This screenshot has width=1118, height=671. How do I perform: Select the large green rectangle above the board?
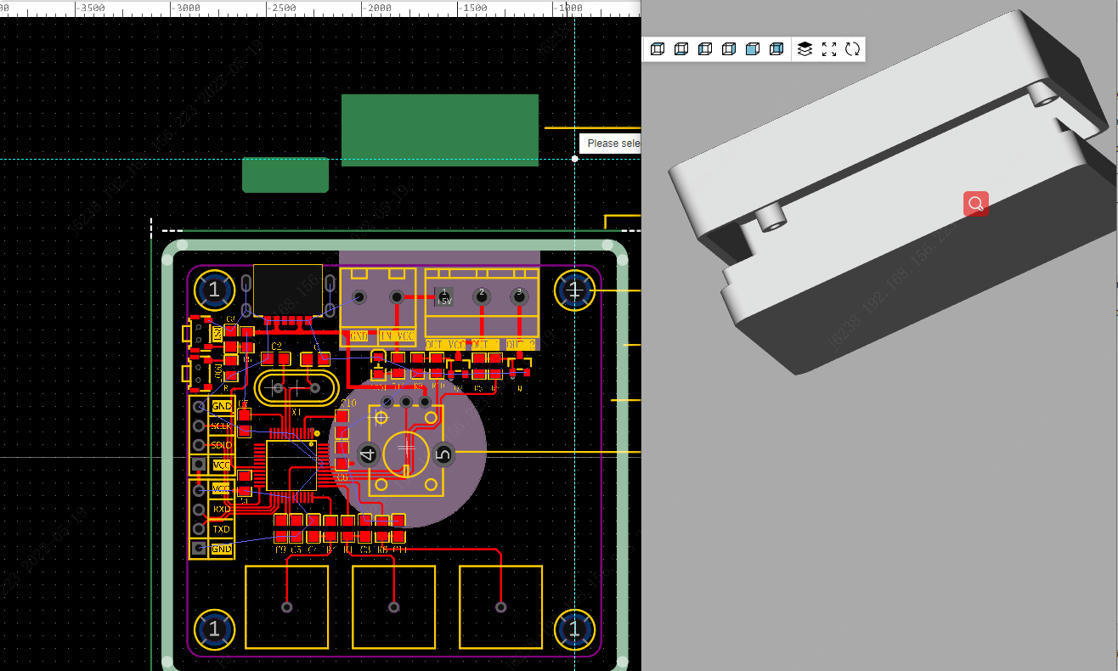pyautogui.click(x=440, y=130)
